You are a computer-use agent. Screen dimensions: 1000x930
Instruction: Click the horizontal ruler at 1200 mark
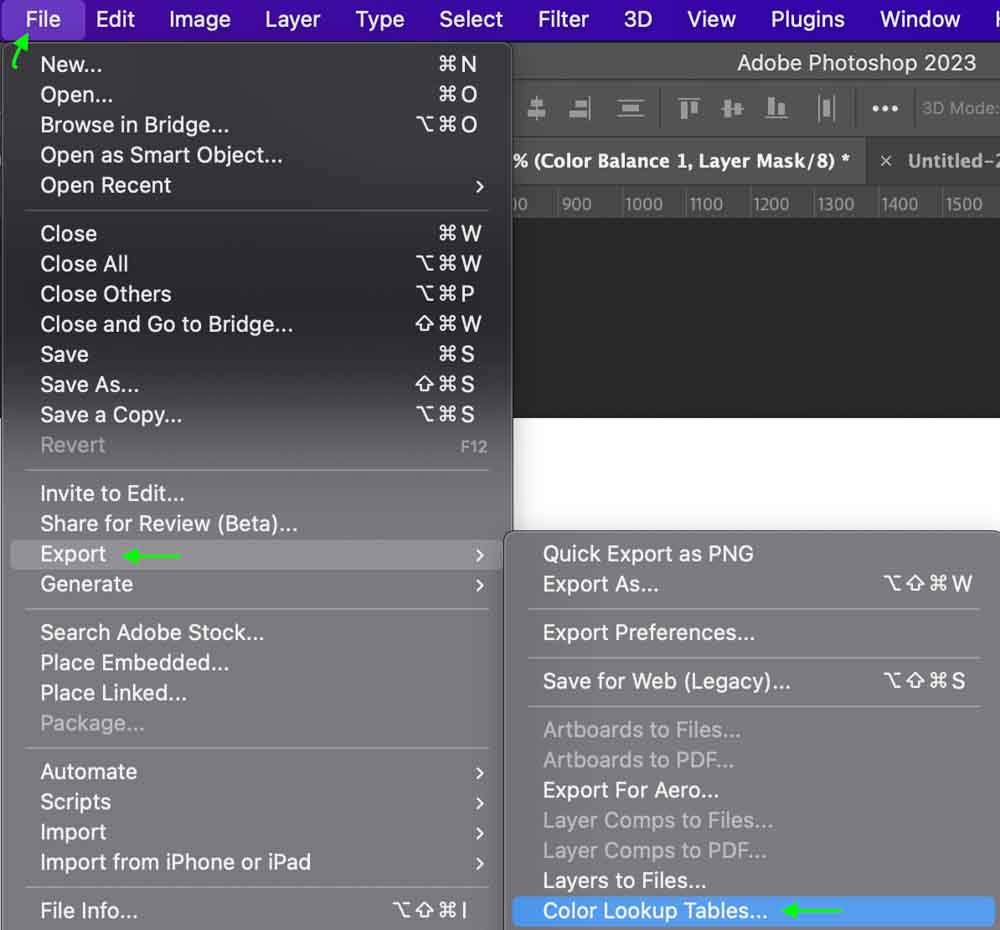[770, 204]
